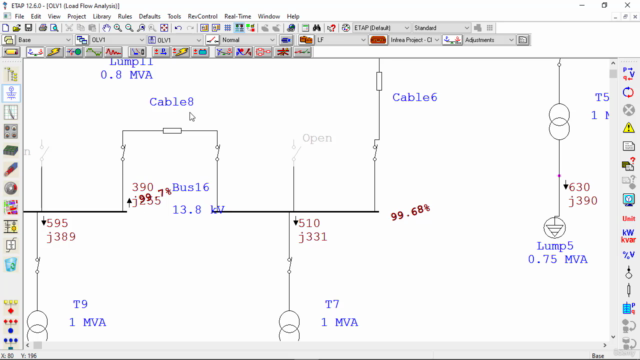
Task: Select Unbalanced Load Flow mode
Action: coord(224,52)
